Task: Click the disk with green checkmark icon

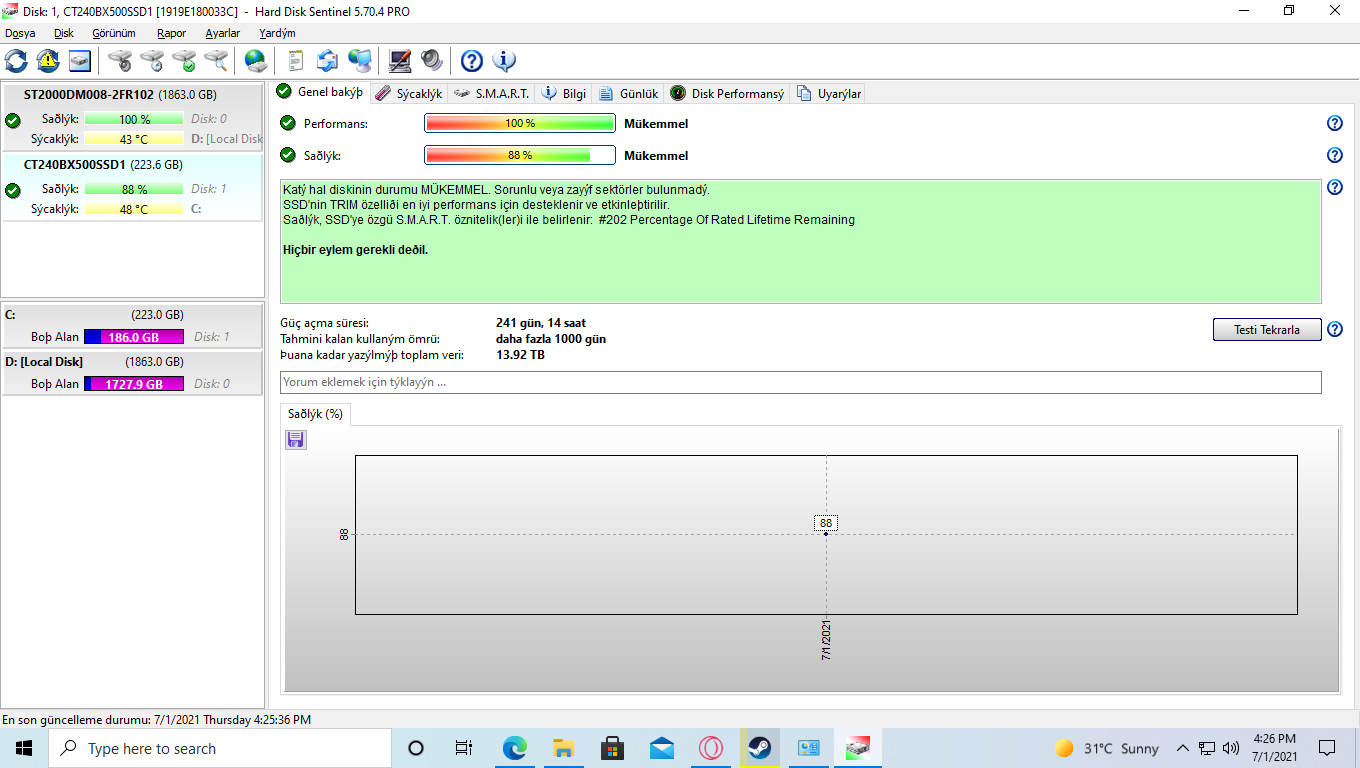Action: click(x=184, y=61)
